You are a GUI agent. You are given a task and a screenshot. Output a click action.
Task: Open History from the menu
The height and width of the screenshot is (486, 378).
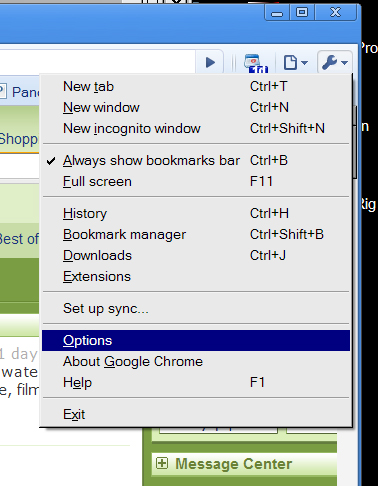point(196,213)
